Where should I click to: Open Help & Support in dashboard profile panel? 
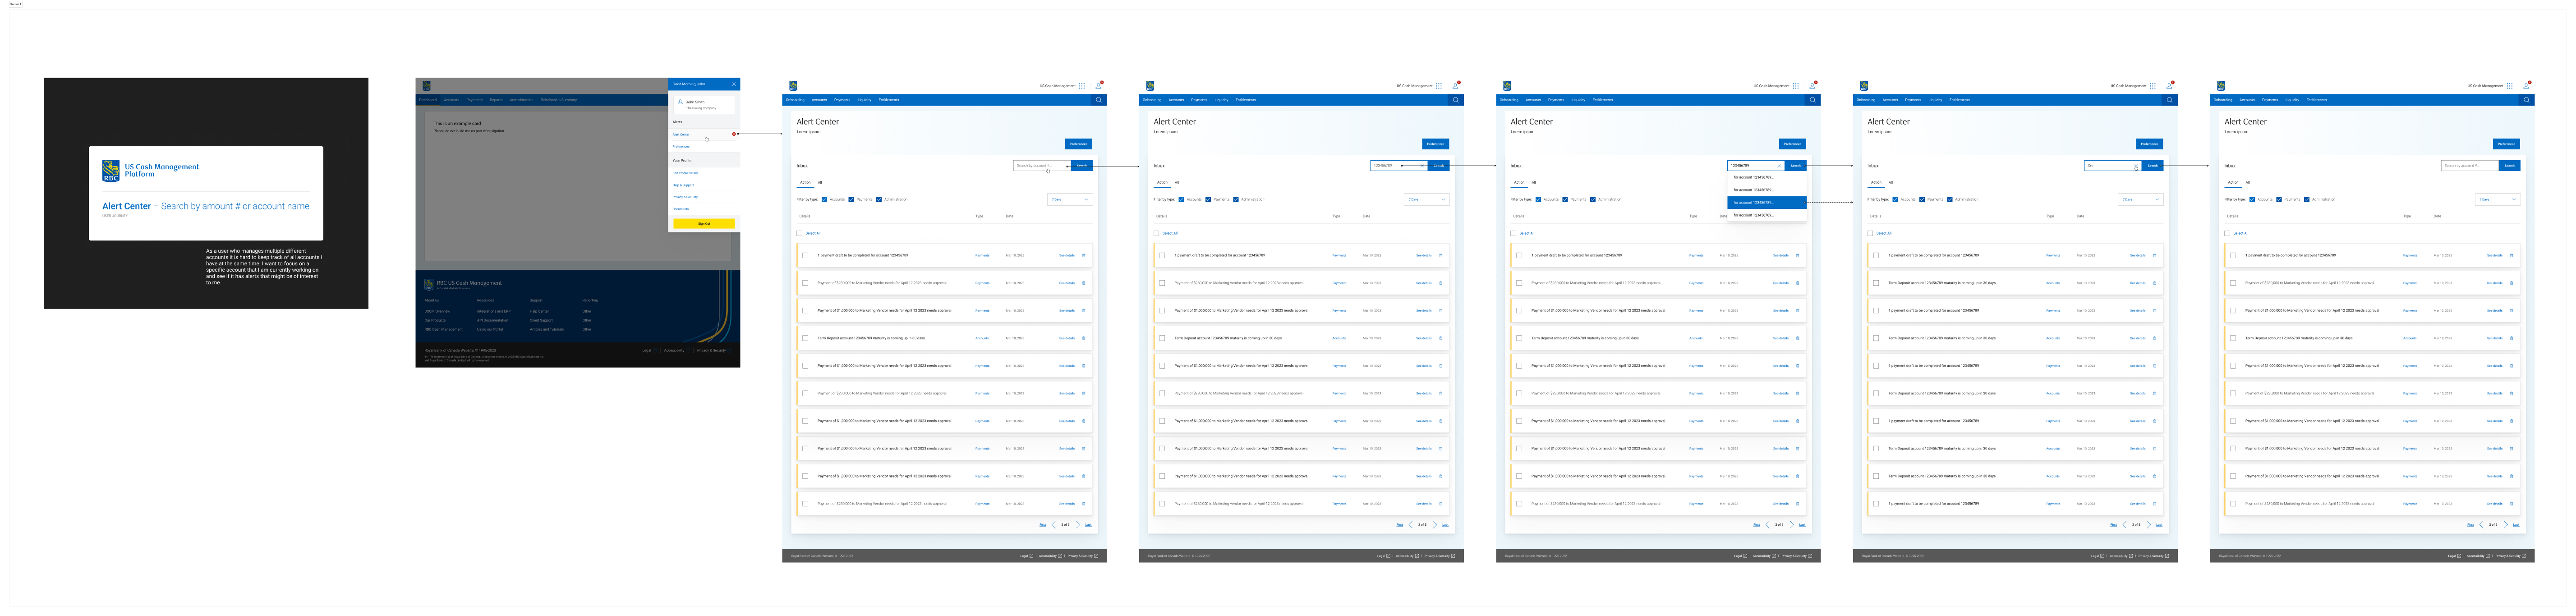click(683, 185)
